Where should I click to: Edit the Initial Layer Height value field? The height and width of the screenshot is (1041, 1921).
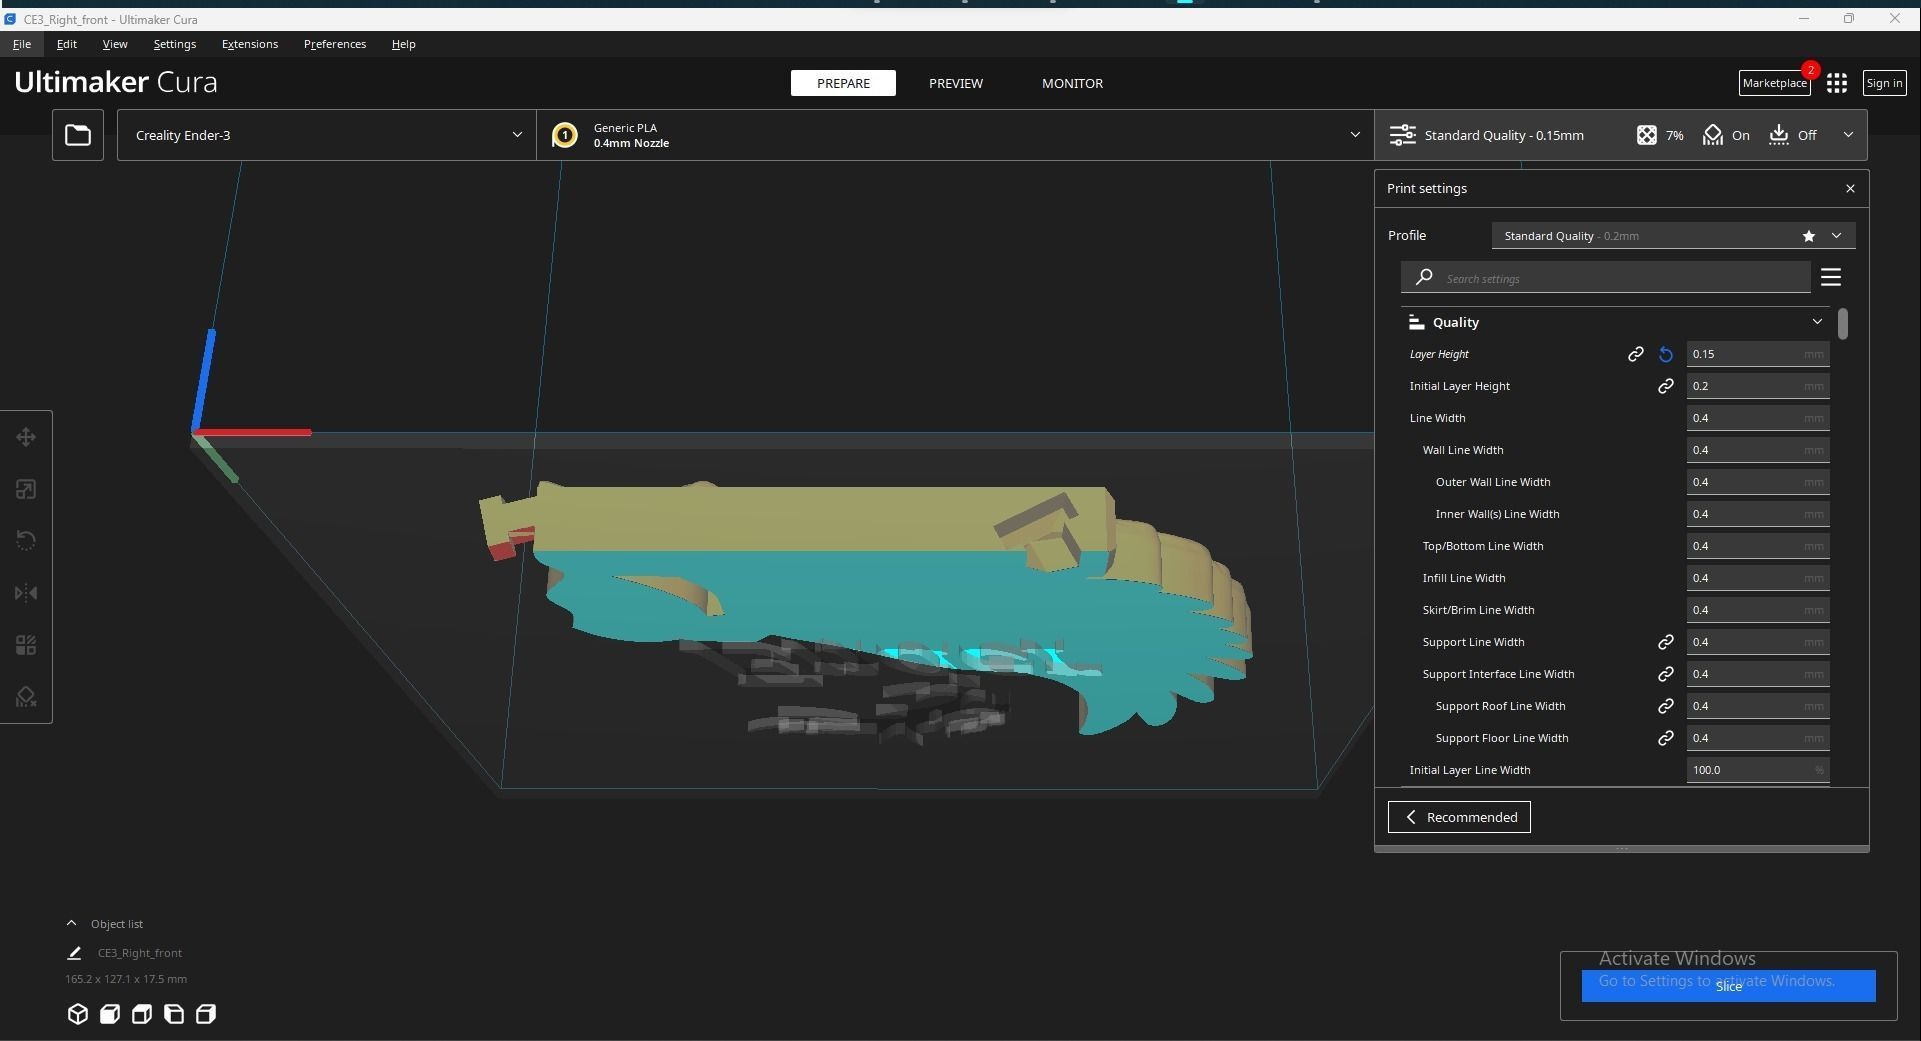pos(1758,386)
